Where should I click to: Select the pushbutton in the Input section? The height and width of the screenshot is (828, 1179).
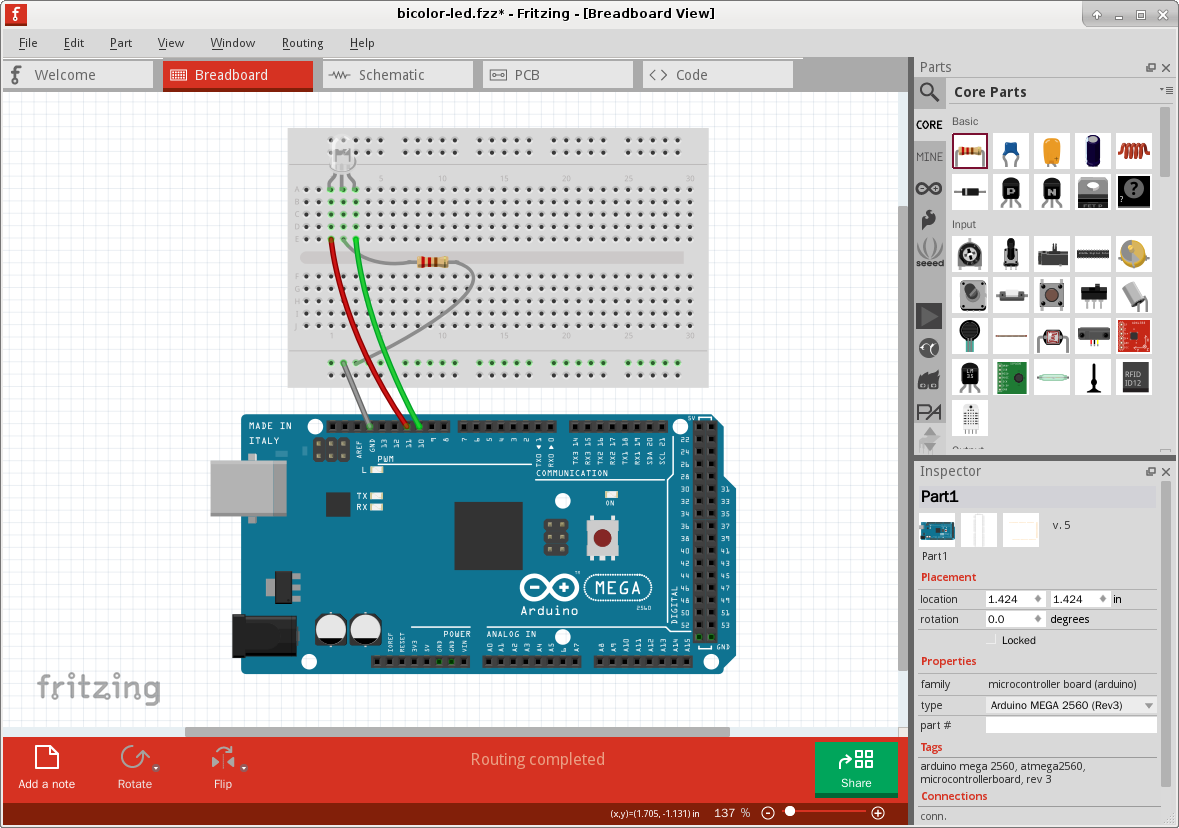point(1052,294)
